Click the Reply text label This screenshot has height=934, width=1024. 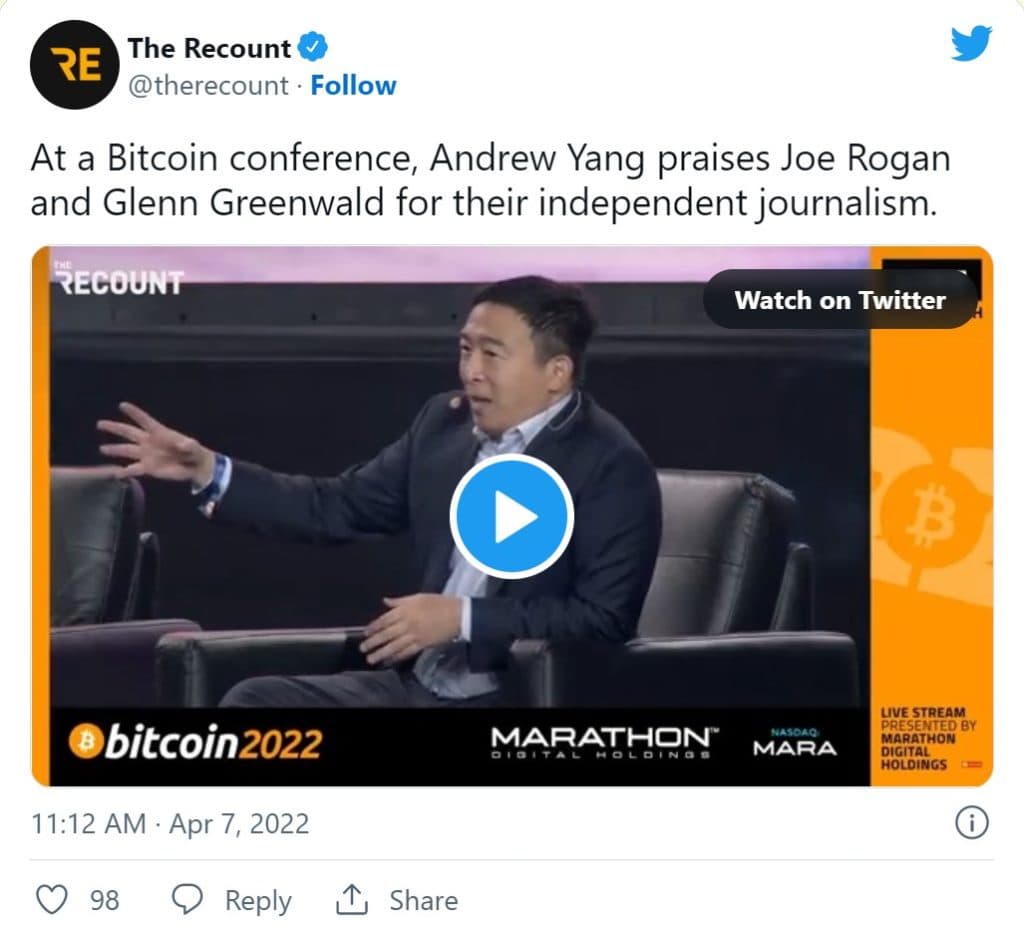coord(258,900)
